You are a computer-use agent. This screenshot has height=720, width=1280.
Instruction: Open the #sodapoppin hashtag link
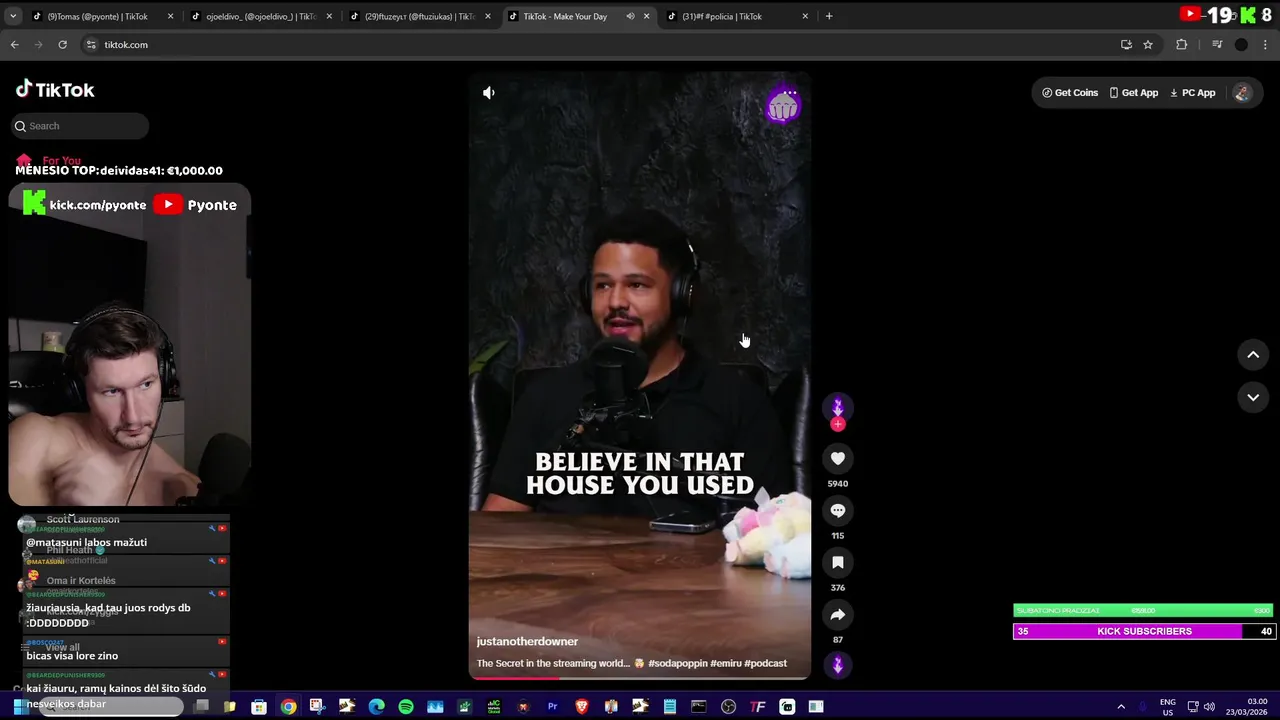677,664
